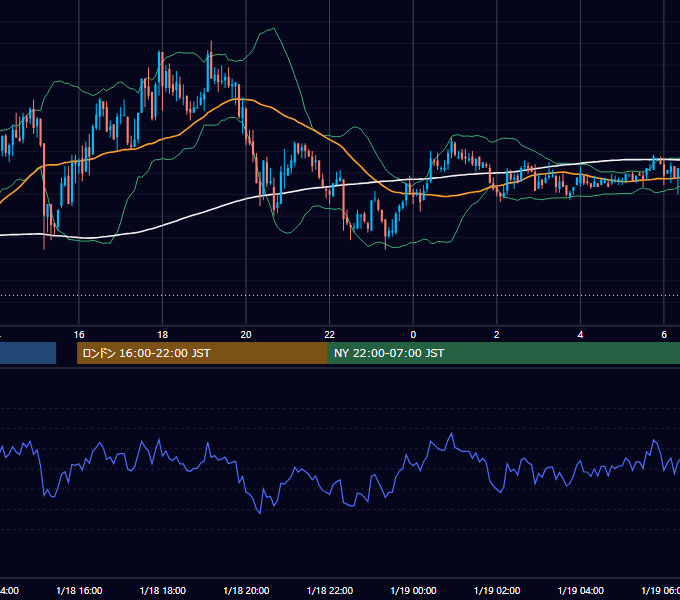680x600 pixels.
Task: Click the 16 hour label on upper axis
Action: click(79, 335)
